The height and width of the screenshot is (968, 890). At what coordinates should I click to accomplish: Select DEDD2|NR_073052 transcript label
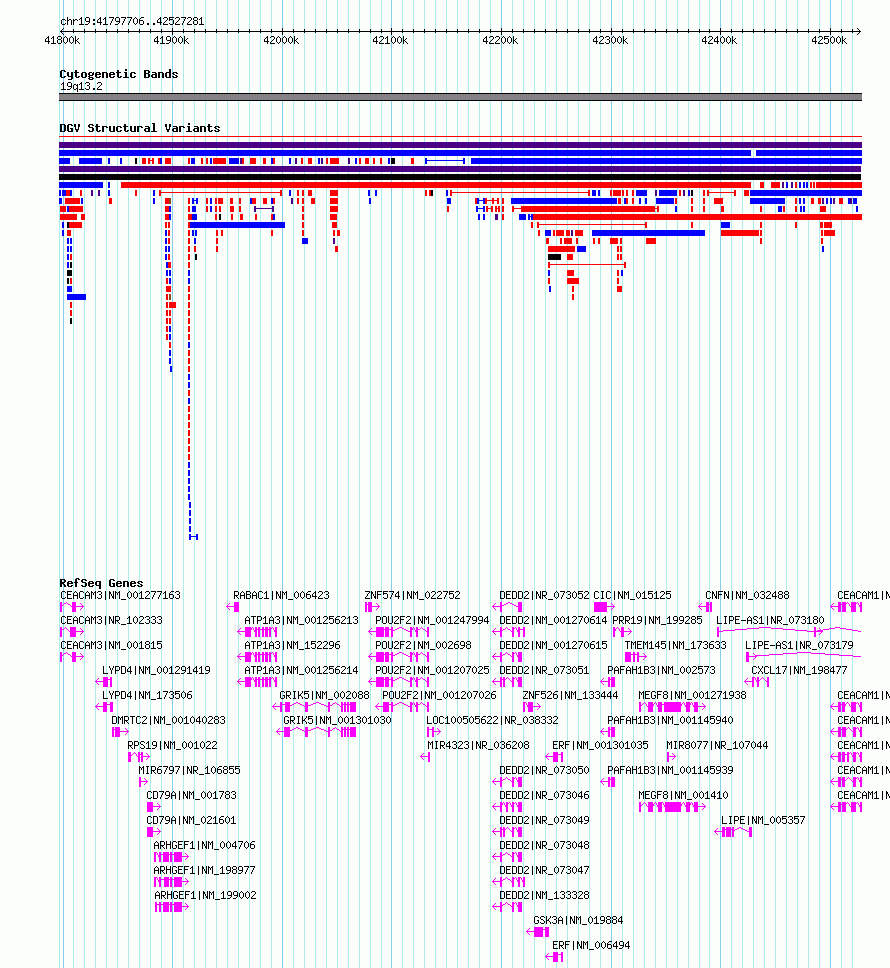[x=544, y=595]
